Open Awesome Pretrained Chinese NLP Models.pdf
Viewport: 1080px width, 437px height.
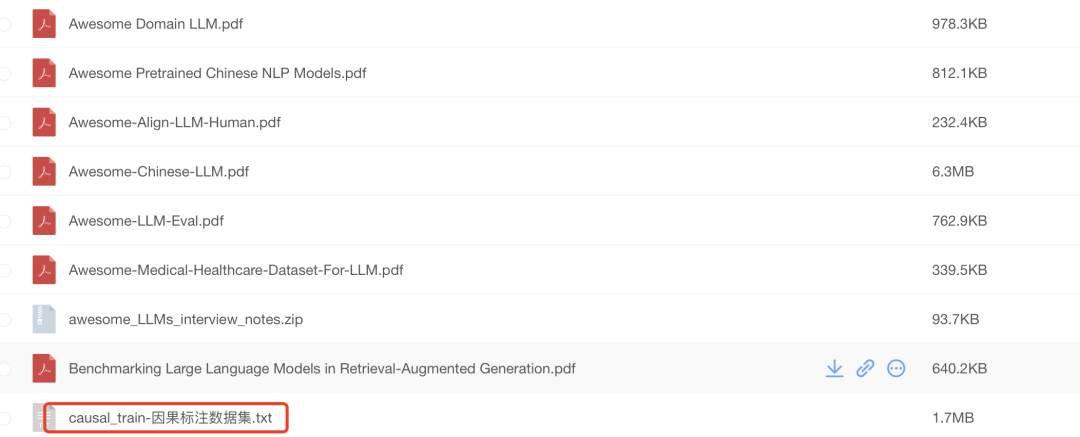point(217,74)
